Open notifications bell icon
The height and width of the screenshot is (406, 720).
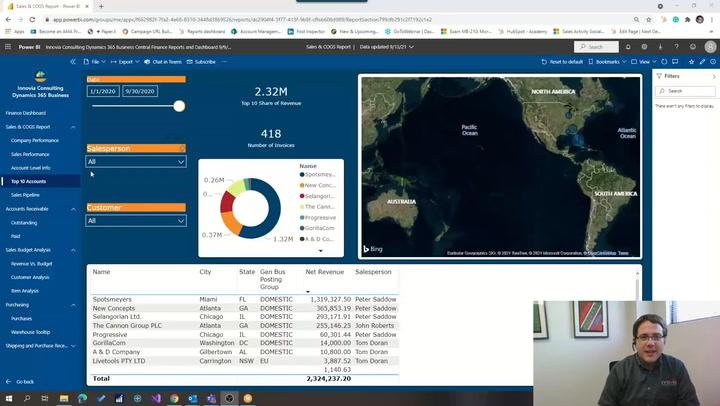(628, 47)
